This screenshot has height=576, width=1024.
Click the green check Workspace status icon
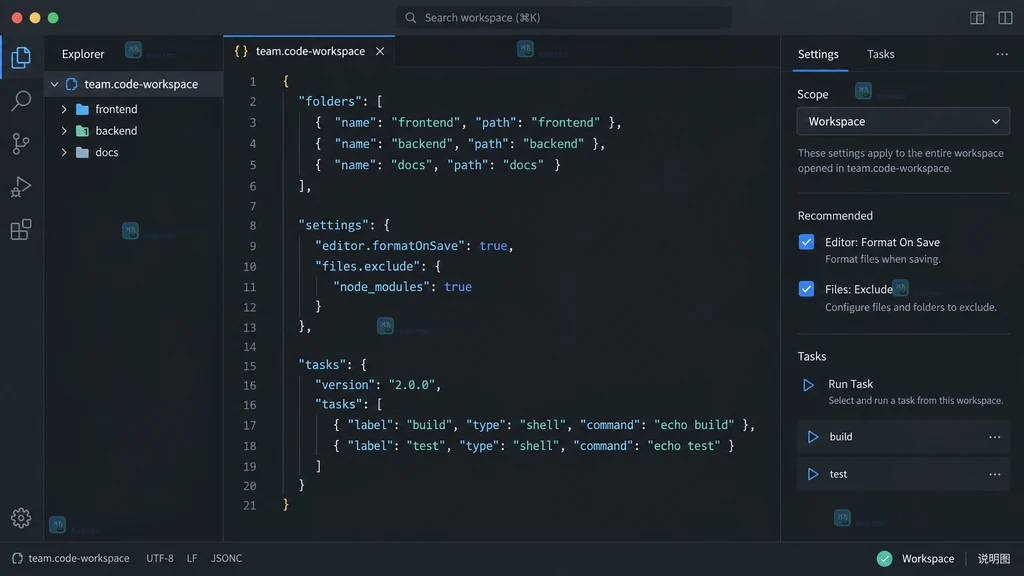coord(884,558)
